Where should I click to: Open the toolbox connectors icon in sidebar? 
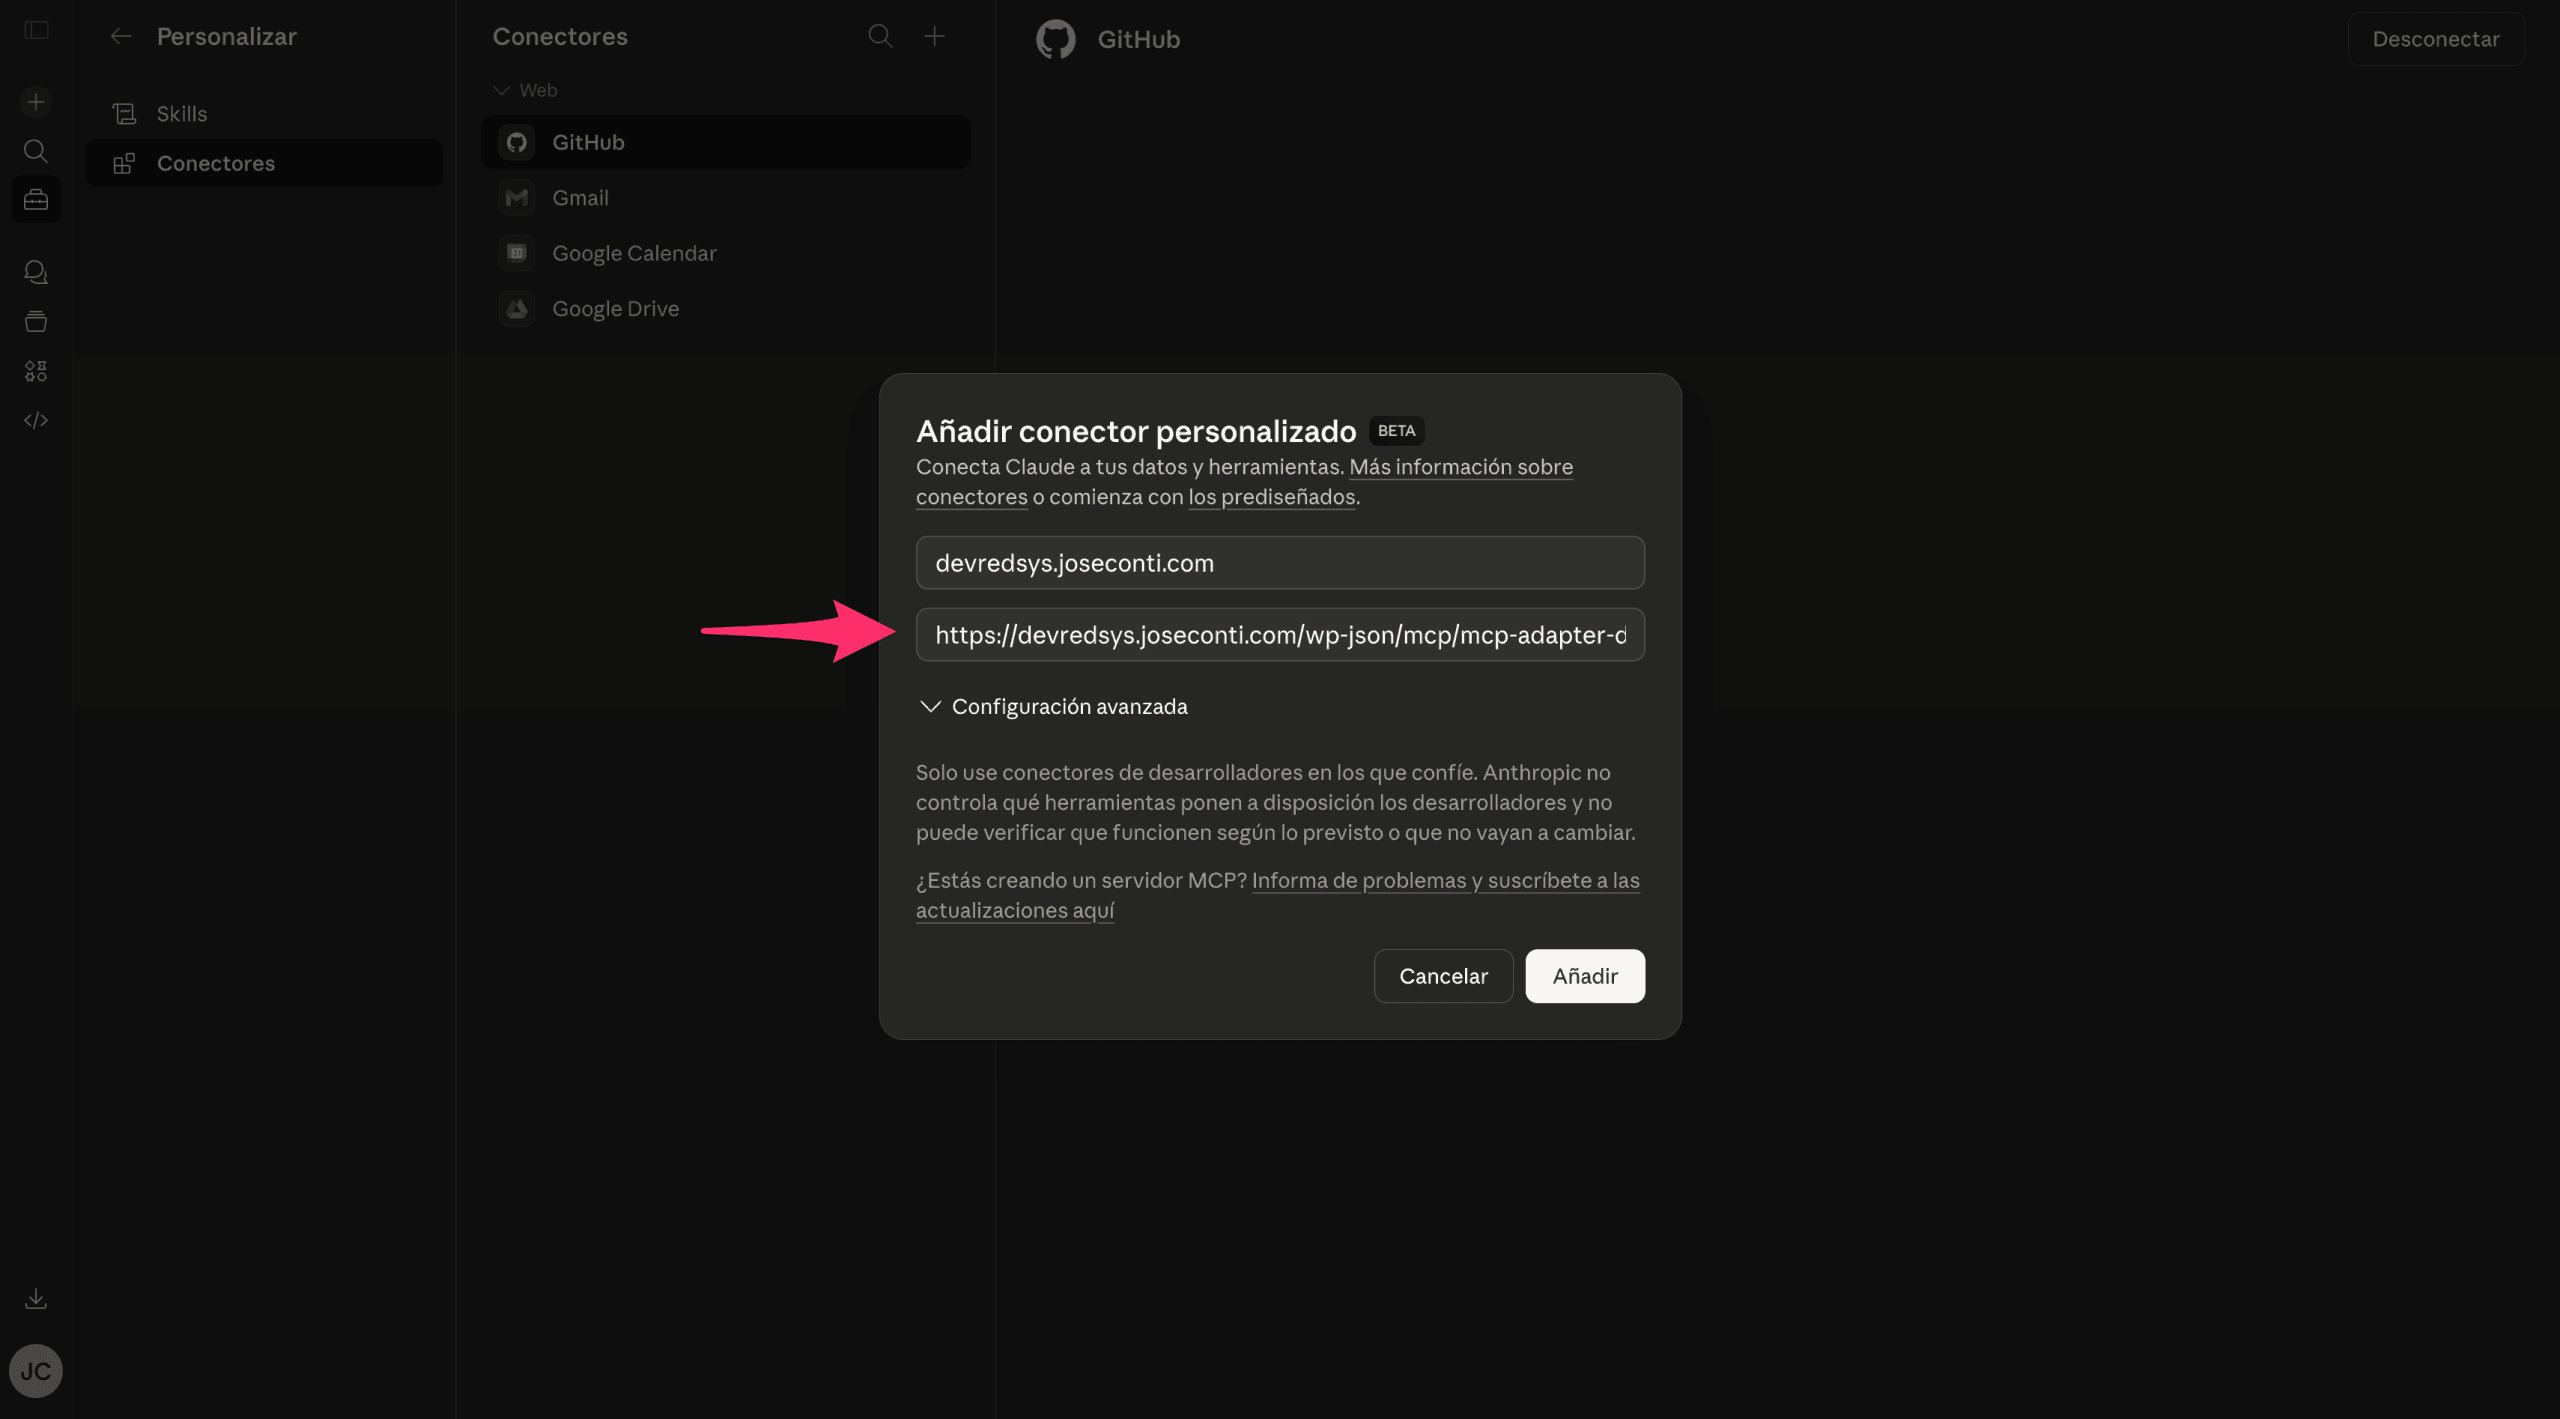click(x=36, y=199)
